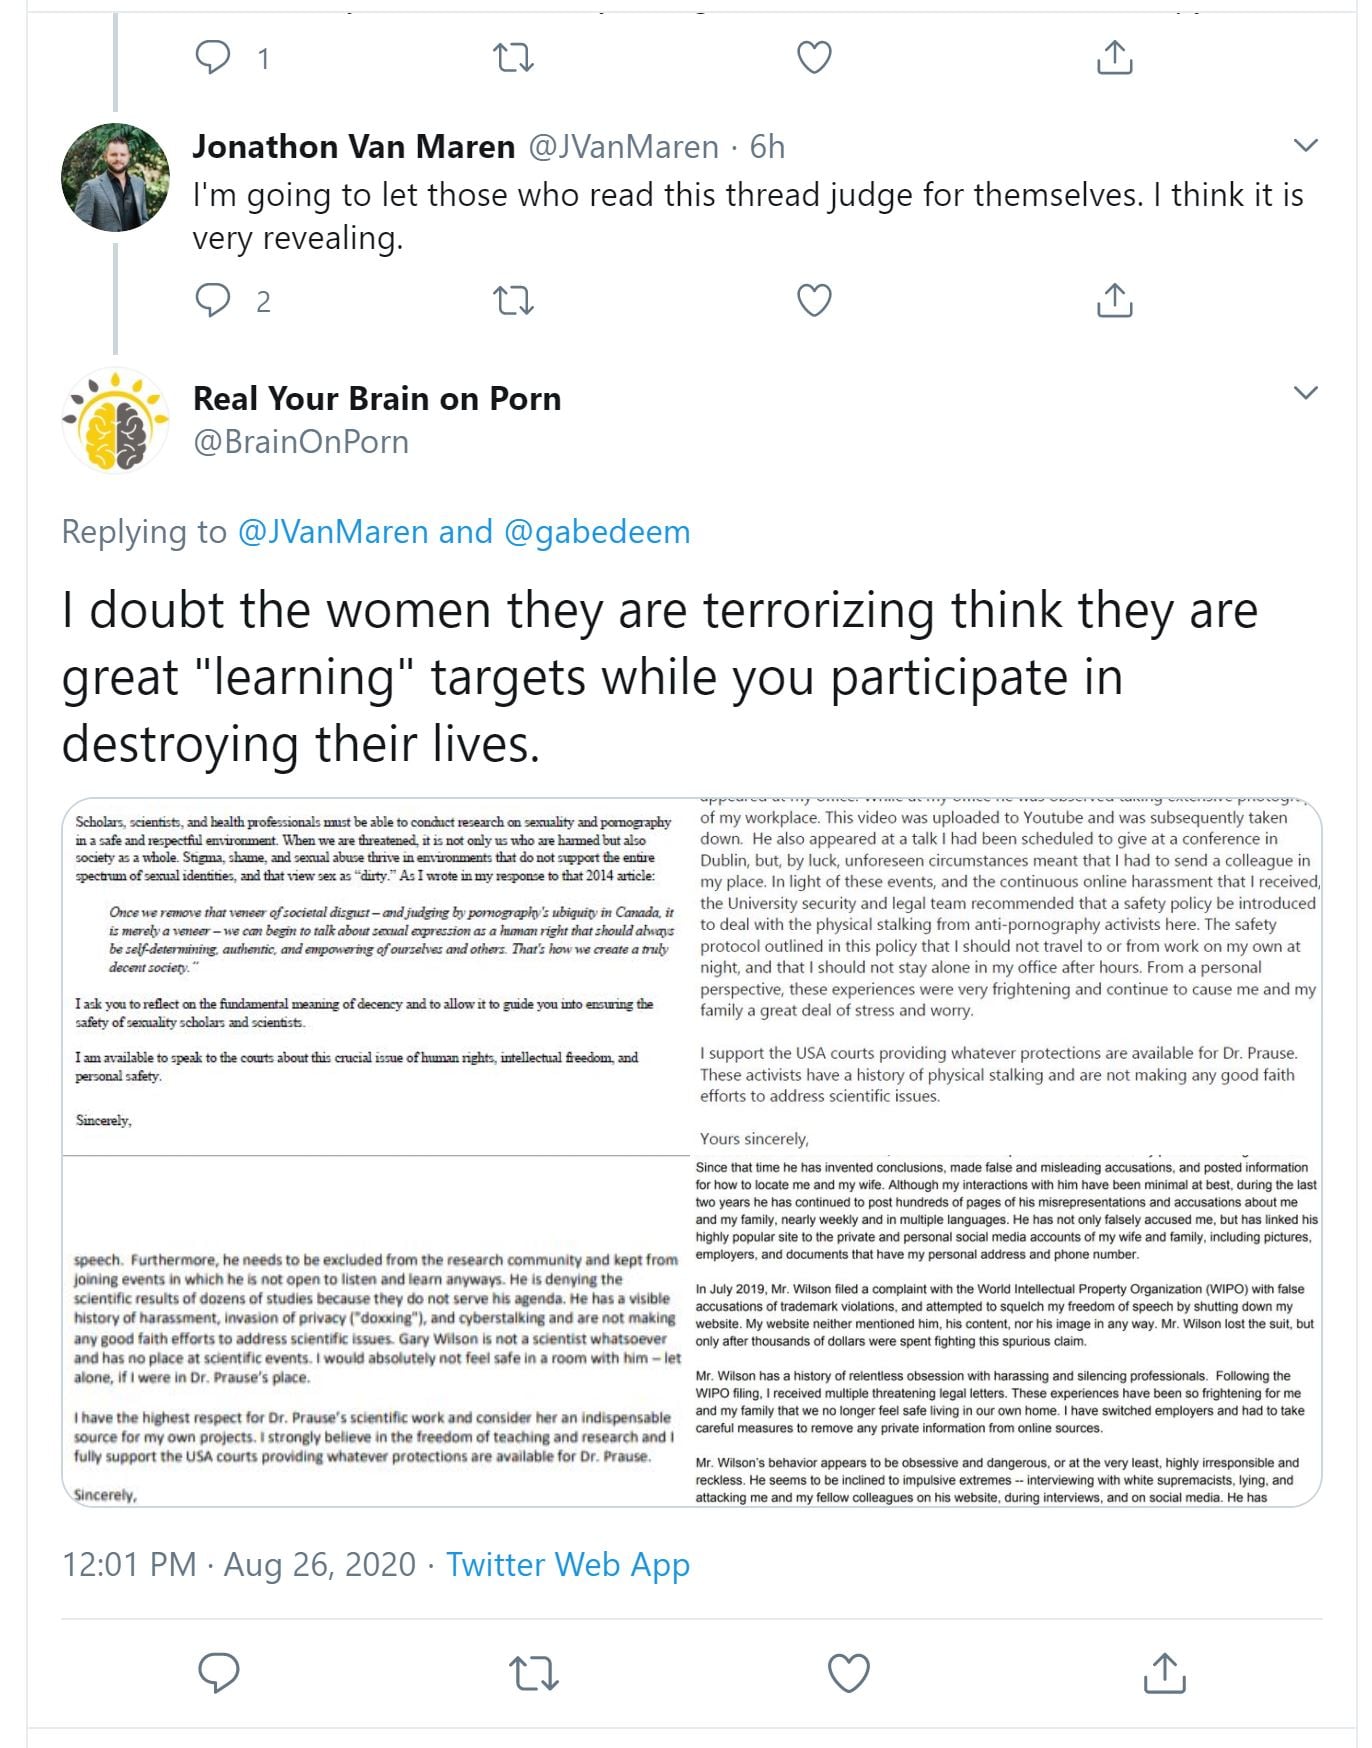
Task: Visit the @gabedeem mention link
Action: pyautogui.click(x=597, y=532)
